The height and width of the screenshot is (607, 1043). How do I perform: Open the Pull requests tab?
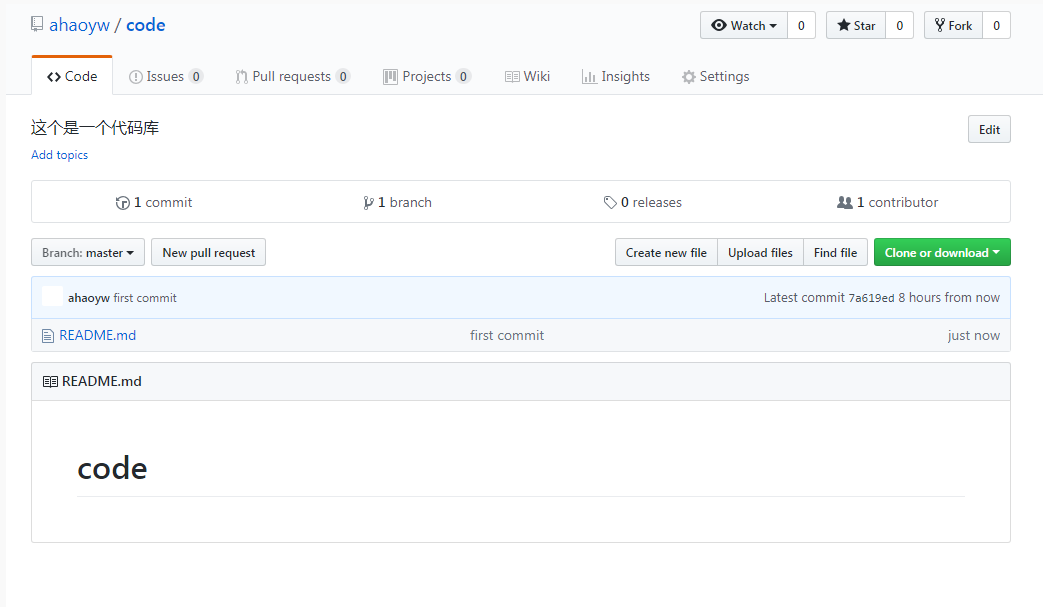pyautogui.click(x=291, y=77)
